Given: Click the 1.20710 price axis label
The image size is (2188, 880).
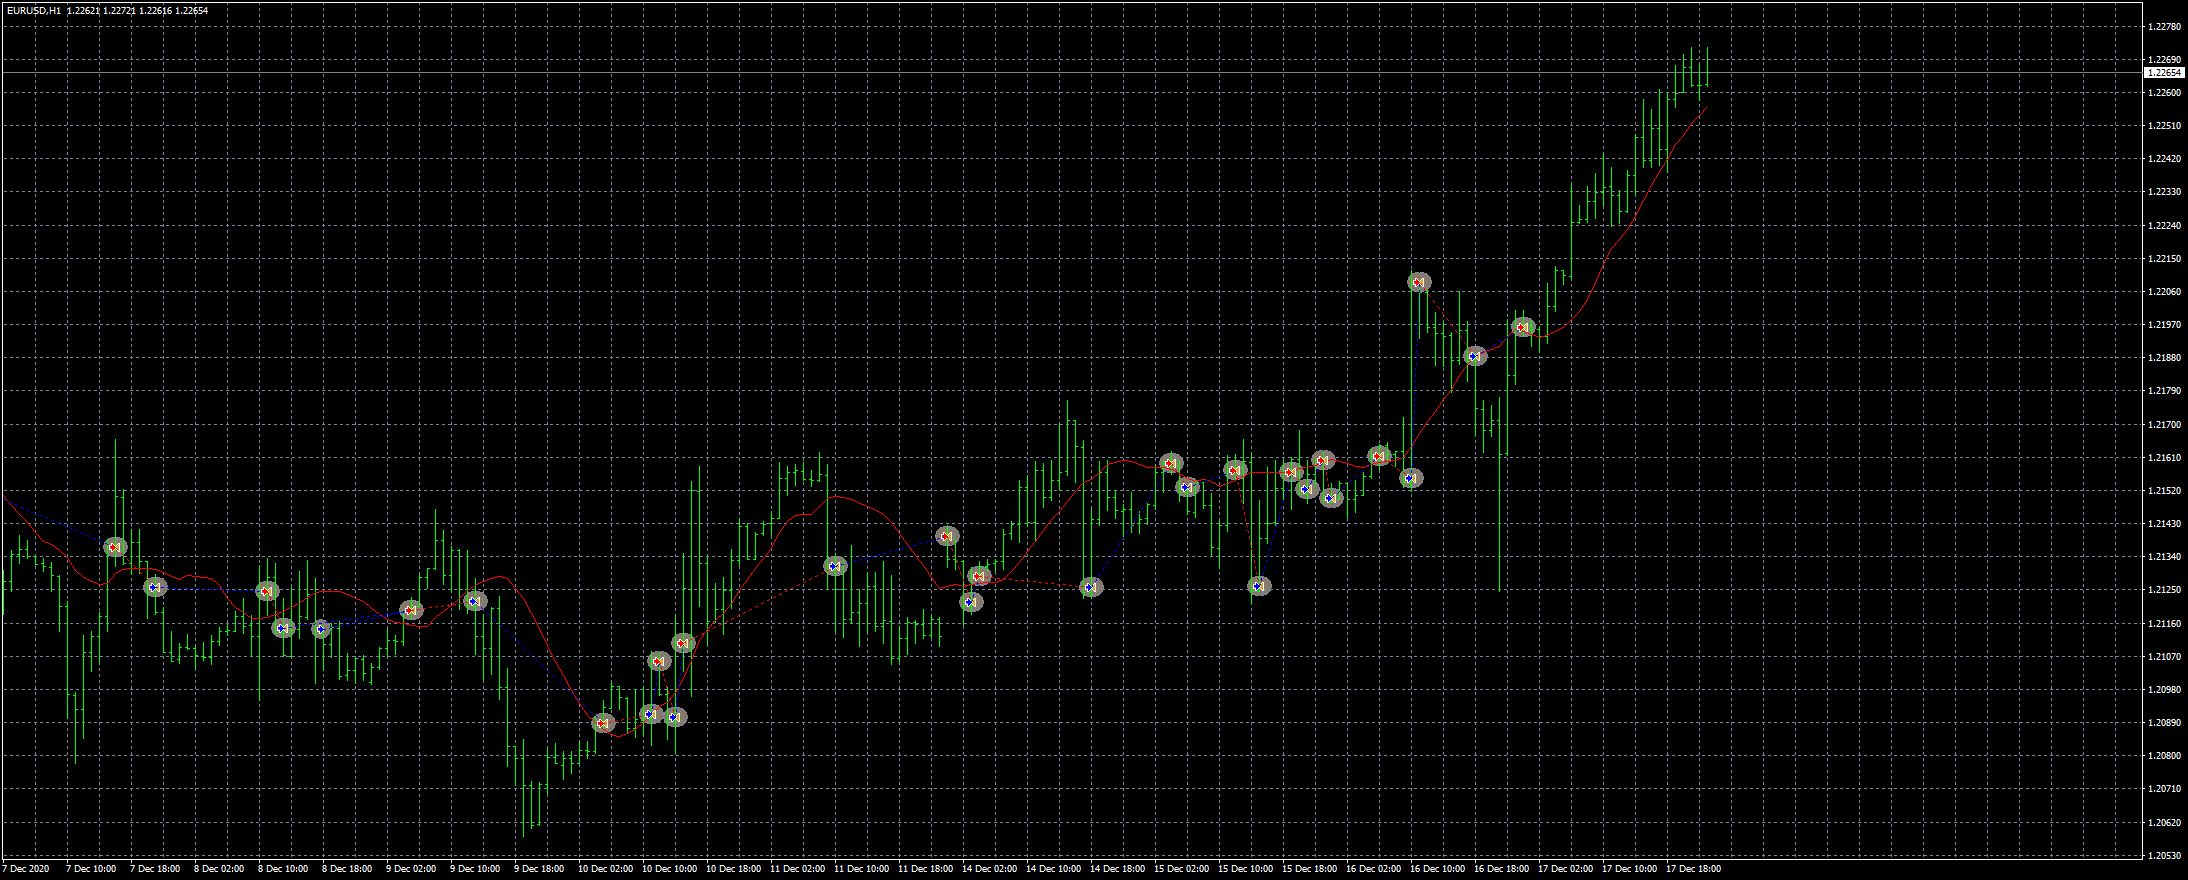Looking at the screenshot, I should pos(2164,789).
